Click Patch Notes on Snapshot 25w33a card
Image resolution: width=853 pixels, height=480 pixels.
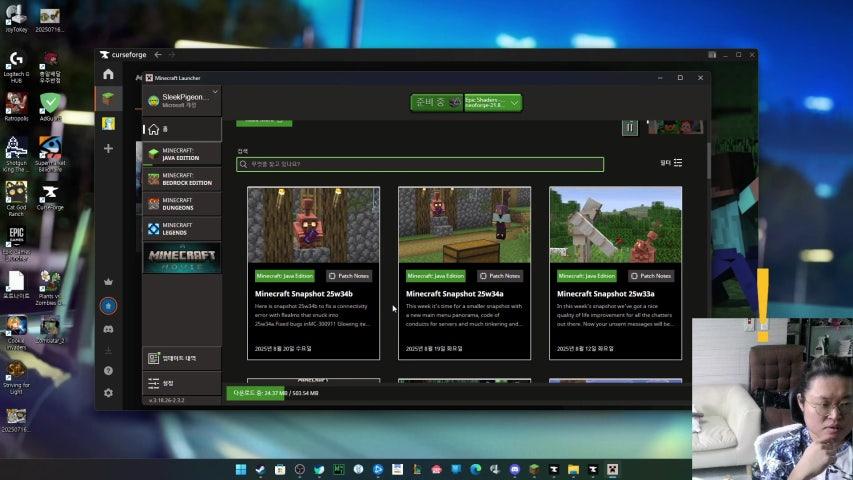click(x=651, y=276)
